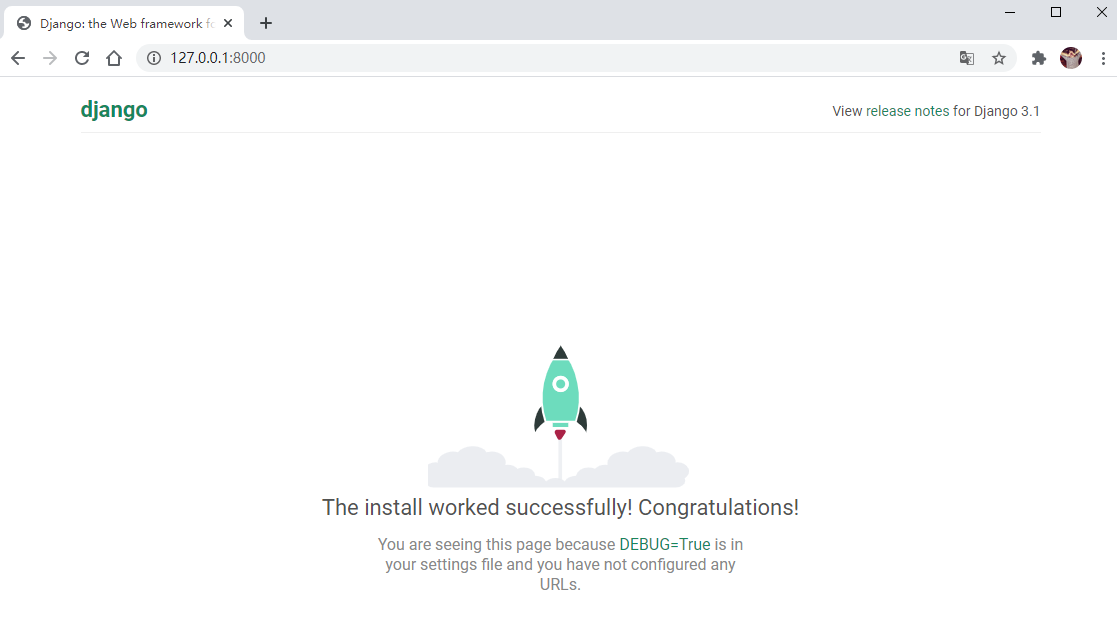Click the globe favicon on the tab
The width and height of the screenshot is (1117, 631).
point(24,24)
